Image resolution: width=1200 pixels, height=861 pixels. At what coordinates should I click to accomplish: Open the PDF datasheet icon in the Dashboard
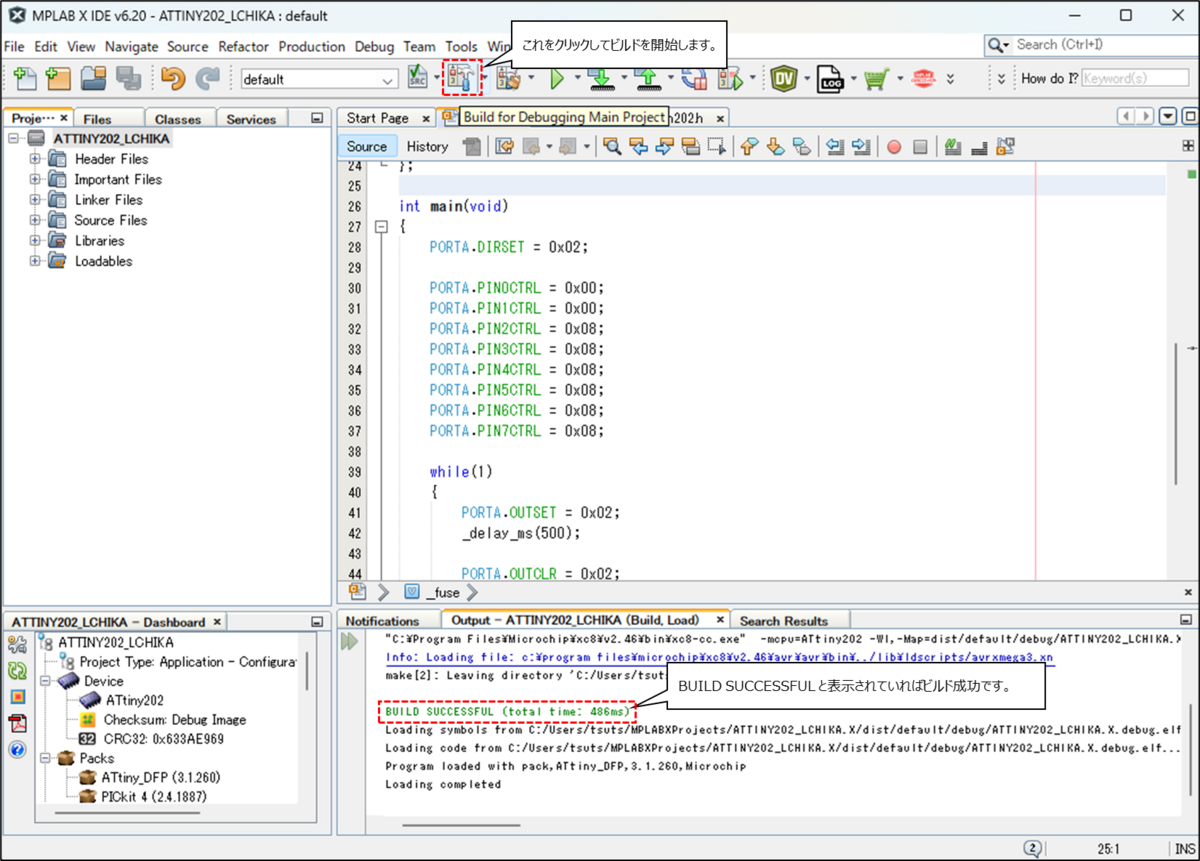coord(18,723)
